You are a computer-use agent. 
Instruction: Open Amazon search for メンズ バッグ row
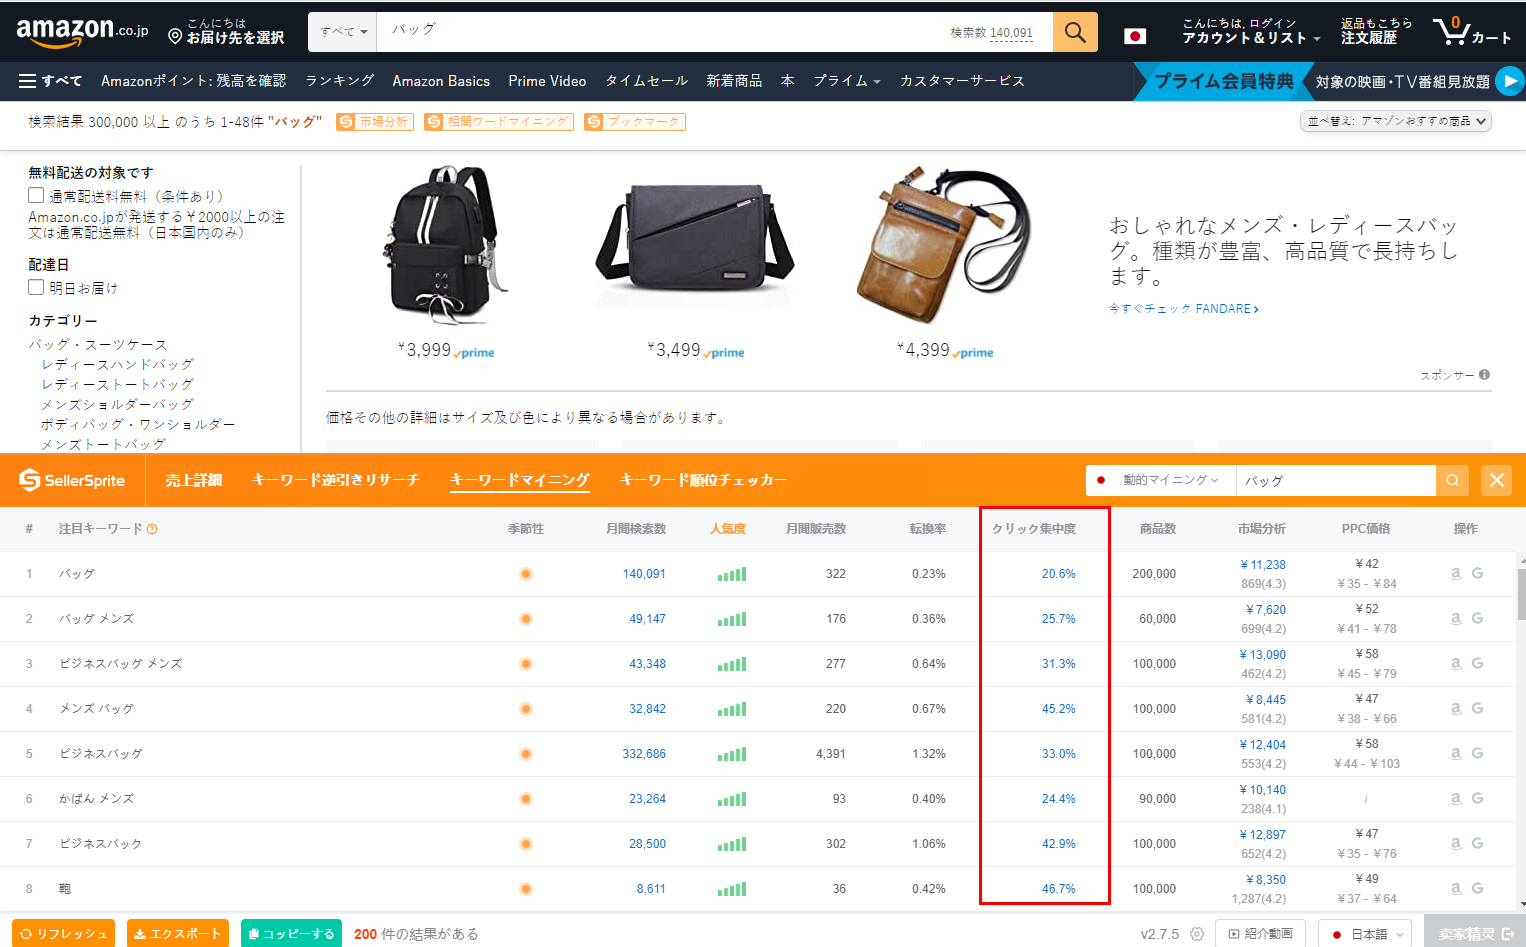click(x=1456, y=708)
